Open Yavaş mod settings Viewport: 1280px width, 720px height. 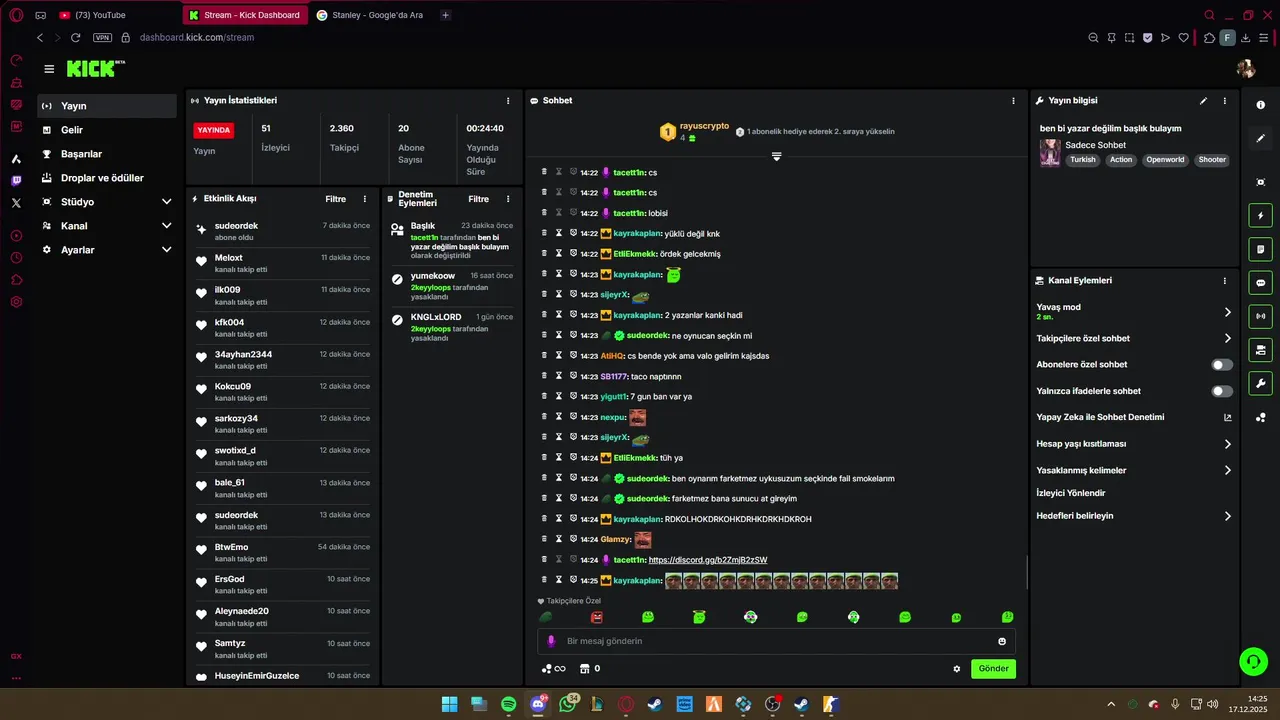point(1134,312)
